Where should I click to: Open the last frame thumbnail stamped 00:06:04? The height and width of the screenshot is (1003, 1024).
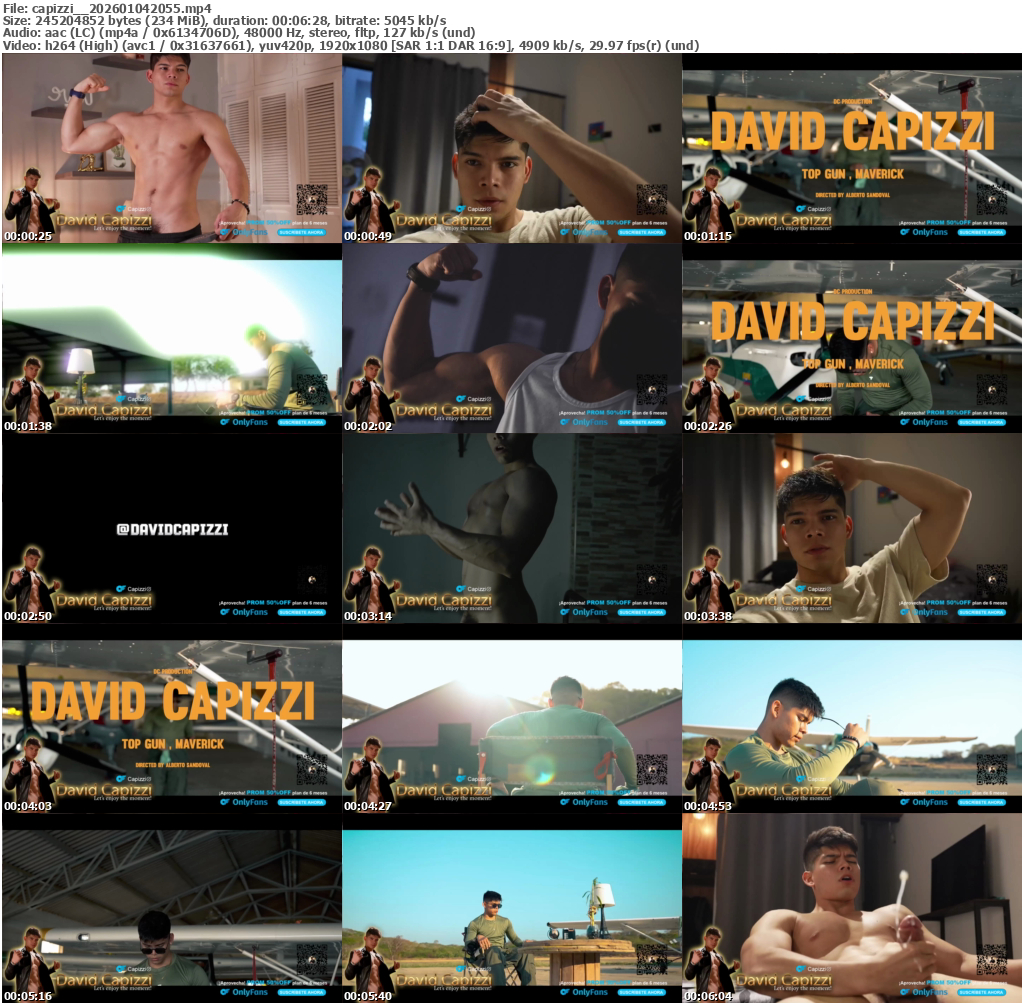852,908
